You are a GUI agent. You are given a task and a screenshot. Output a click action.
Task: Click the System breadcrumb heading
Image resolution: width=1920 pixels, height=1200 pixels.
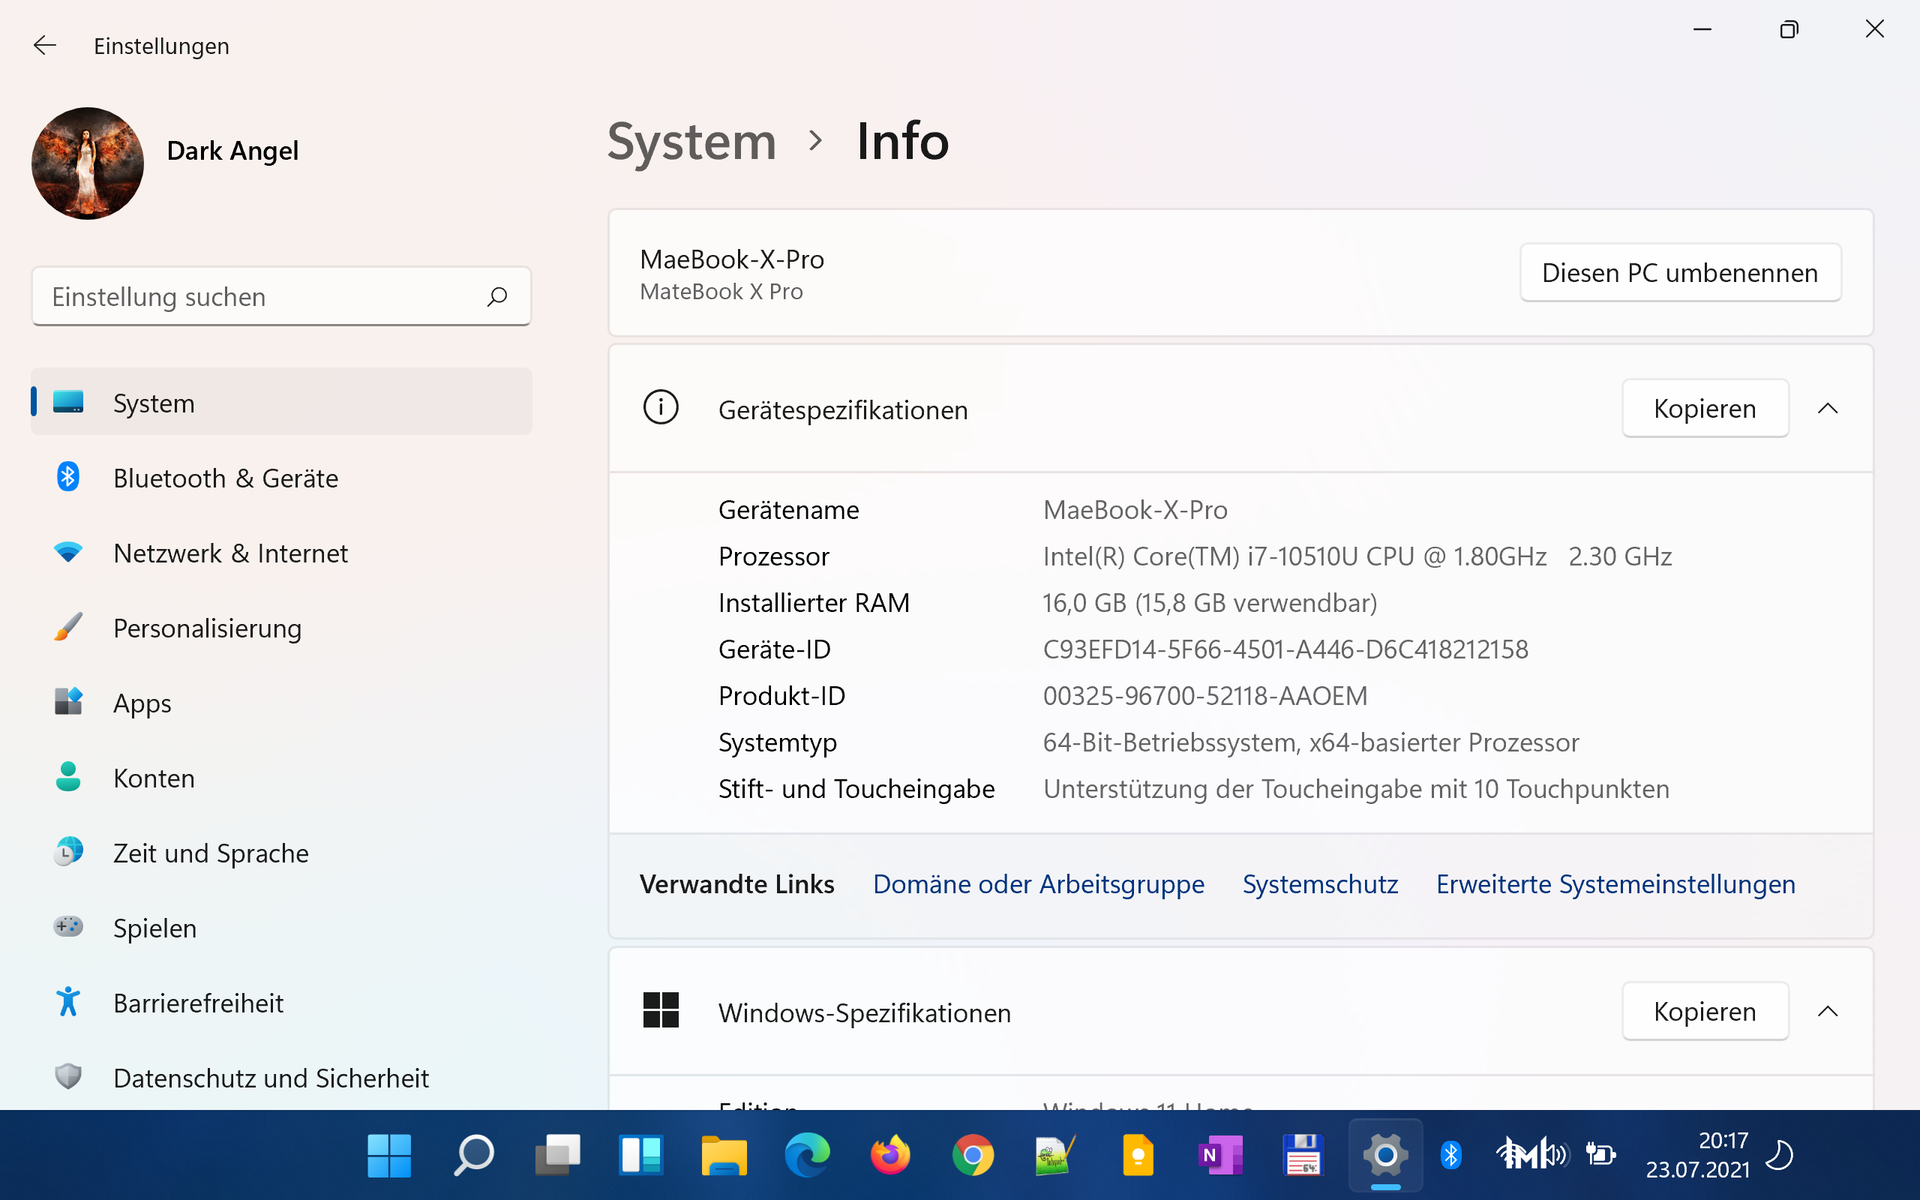tap(692, 141)
